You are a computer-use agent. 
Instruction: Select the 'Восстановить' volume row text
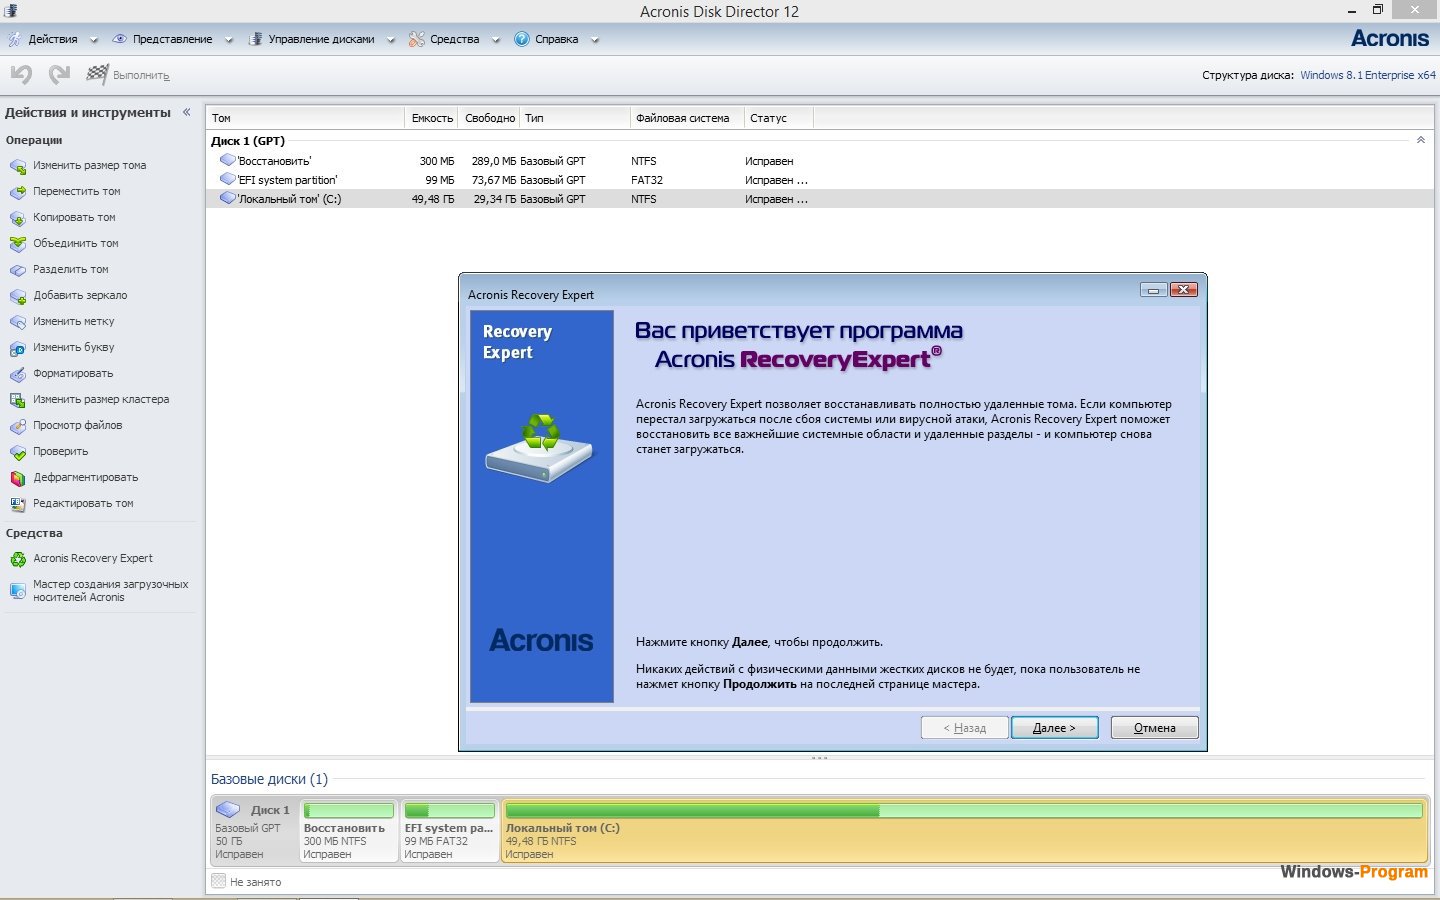coord(275,161)
